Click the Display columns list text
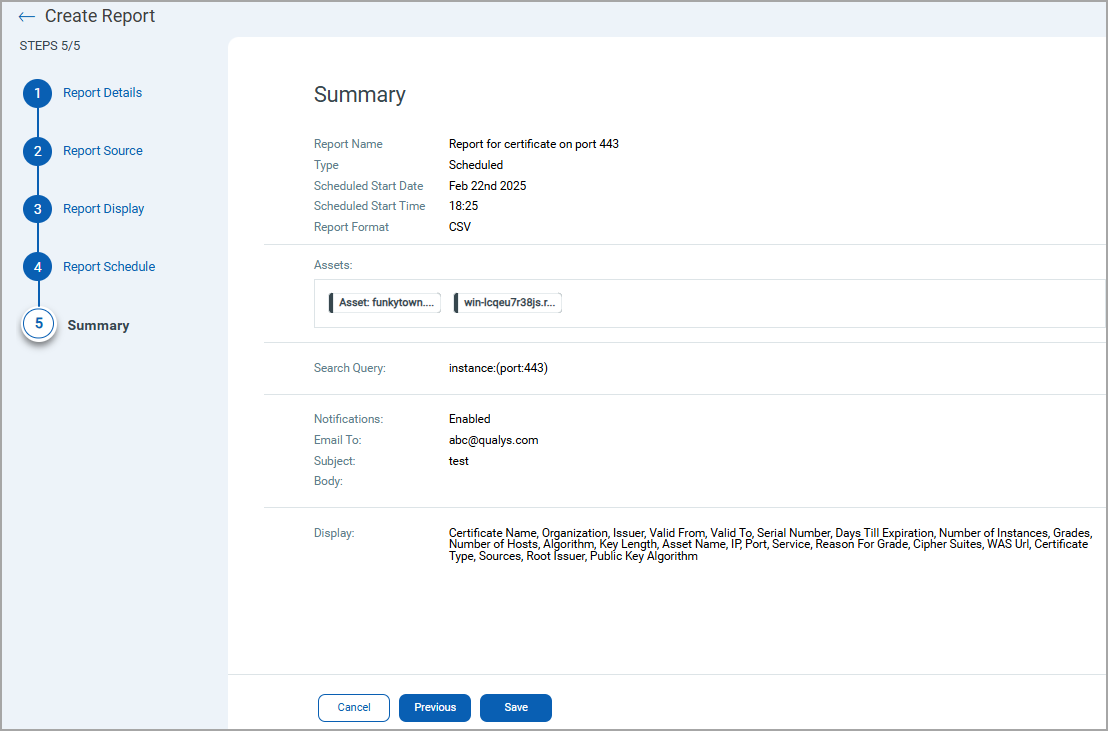 (770, 544)
